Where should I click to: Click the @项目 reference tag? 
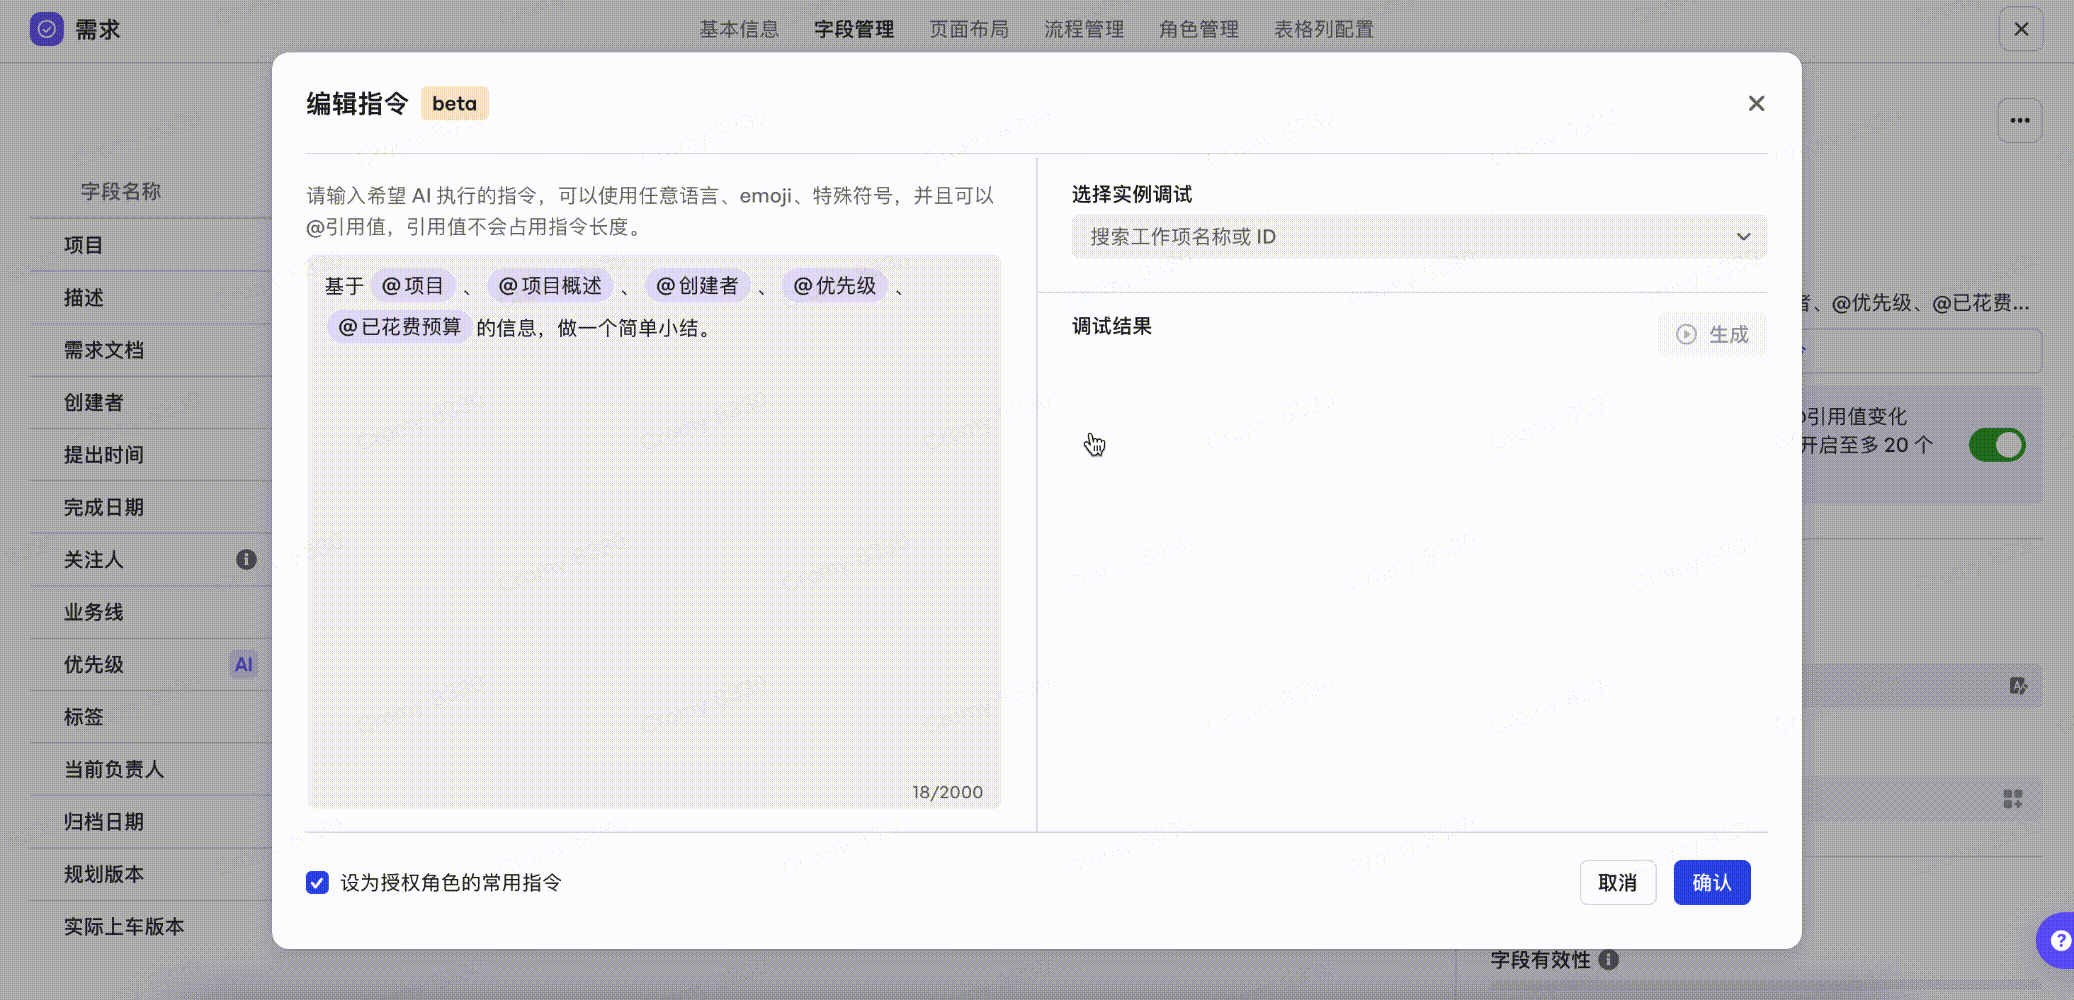pyautogui.click(x=413, y=286)
